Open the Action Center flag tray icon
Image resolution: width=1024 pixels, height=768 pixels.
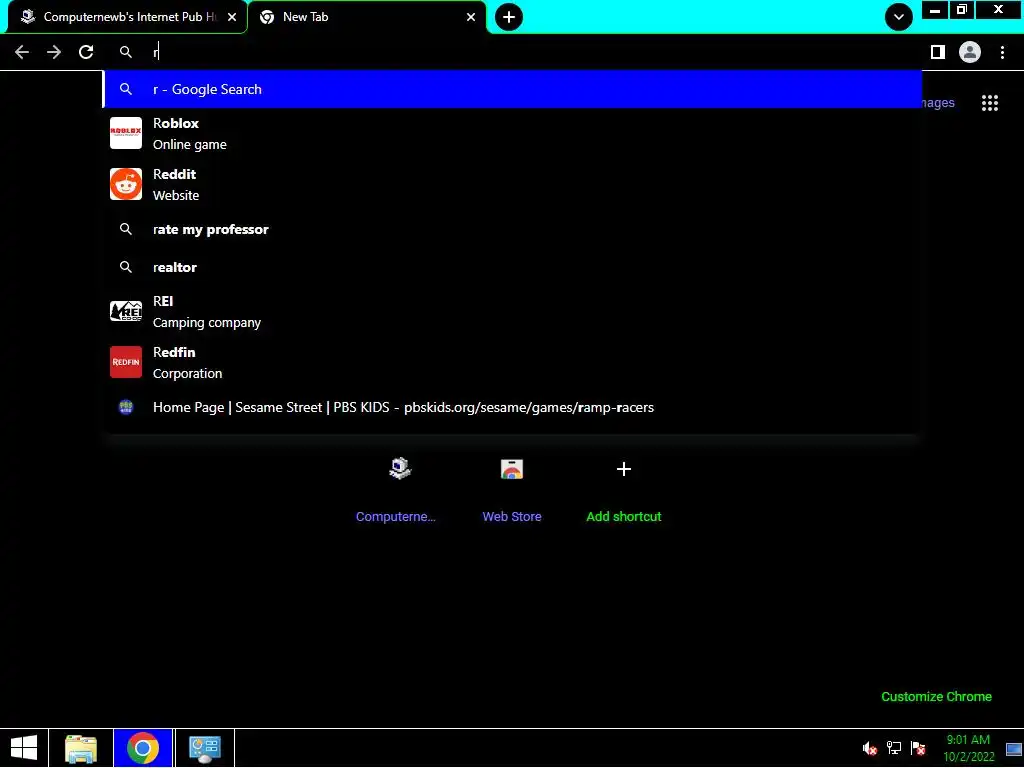(918, 748)
